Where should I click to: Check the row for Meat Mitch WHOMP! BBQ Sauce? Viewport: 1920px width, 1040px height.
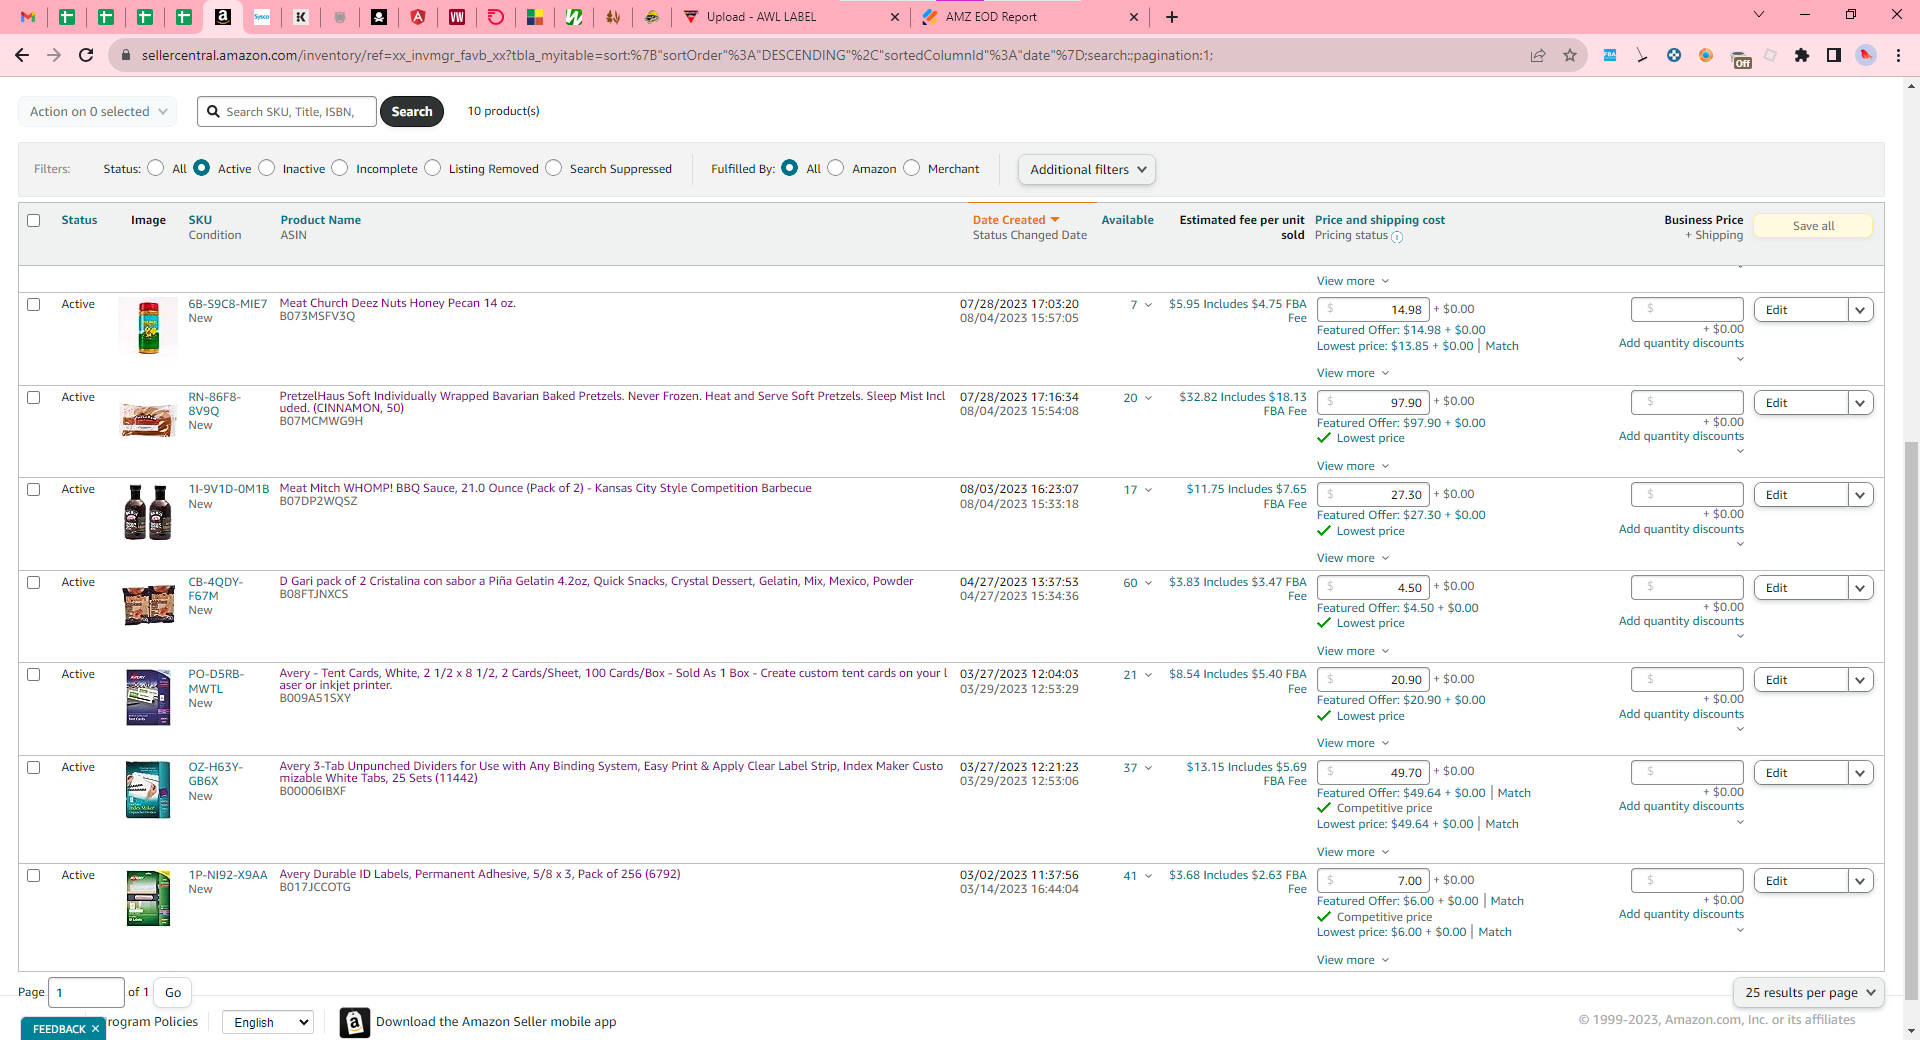[x=34, y=489]
